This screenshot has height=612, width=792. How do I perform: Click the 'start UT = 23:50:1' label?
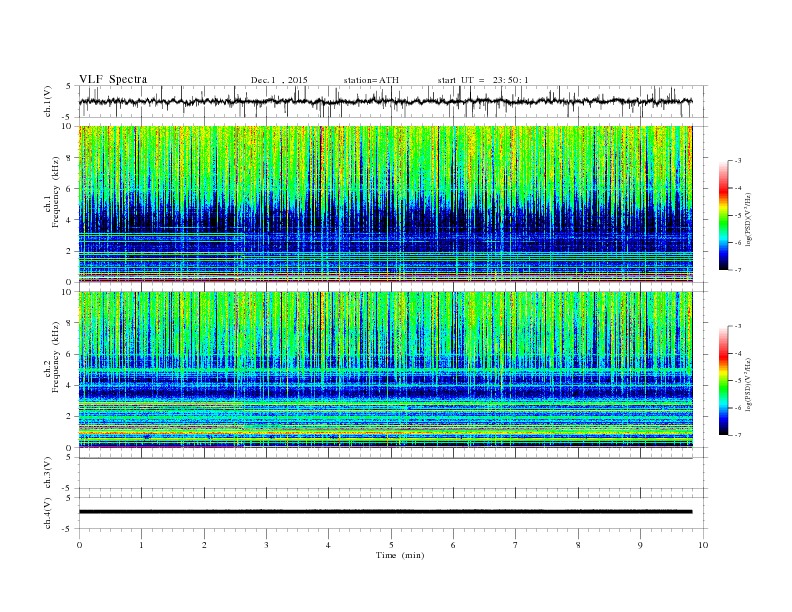(x=483, y=80)
